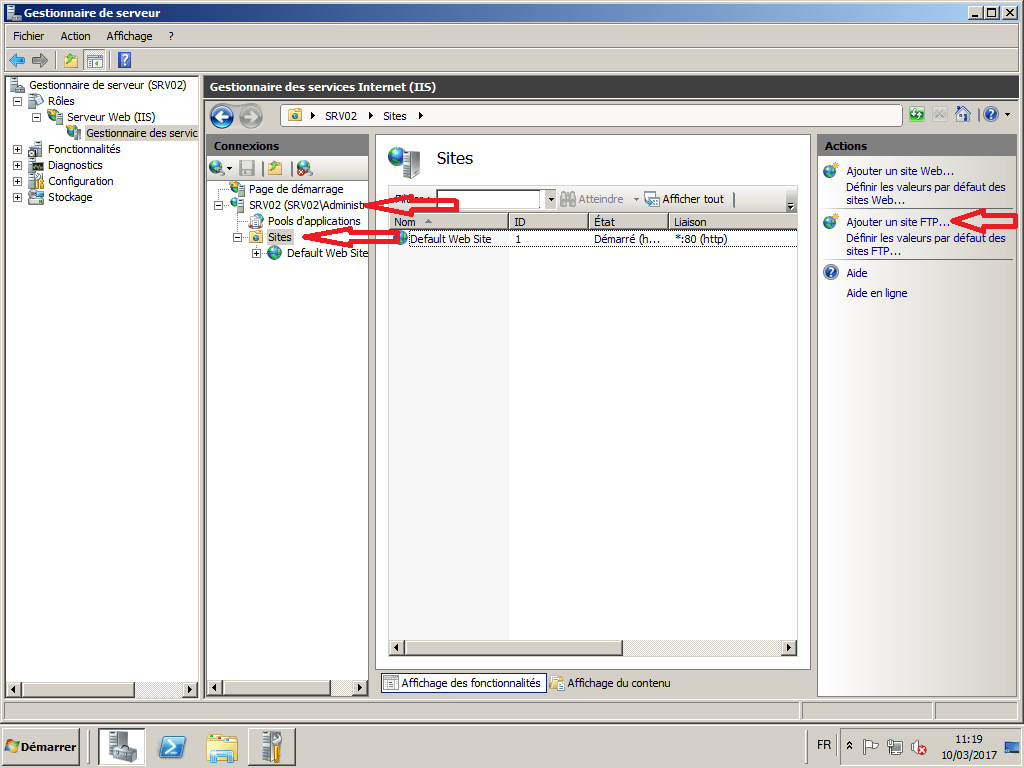Refresh the IIS view with the green refresh icon
1024x768 pixels.
tap(916, 115)
